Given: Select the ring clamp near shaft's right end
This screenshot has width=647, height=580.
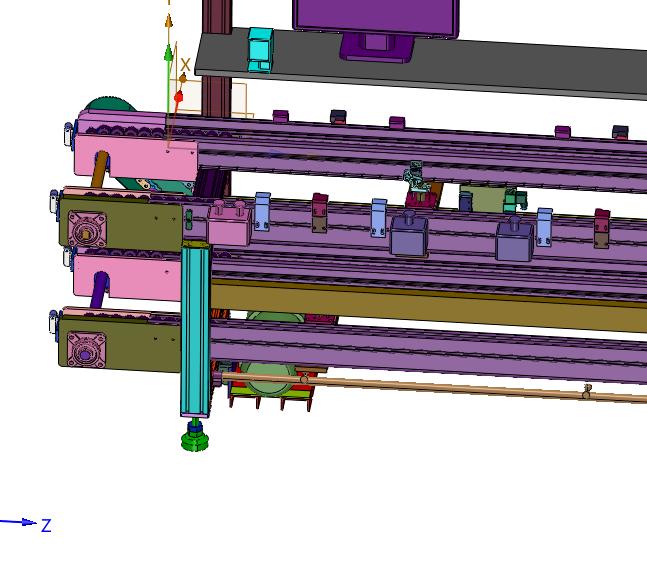Looking at the screenshot, I should [x=586, y=392].
